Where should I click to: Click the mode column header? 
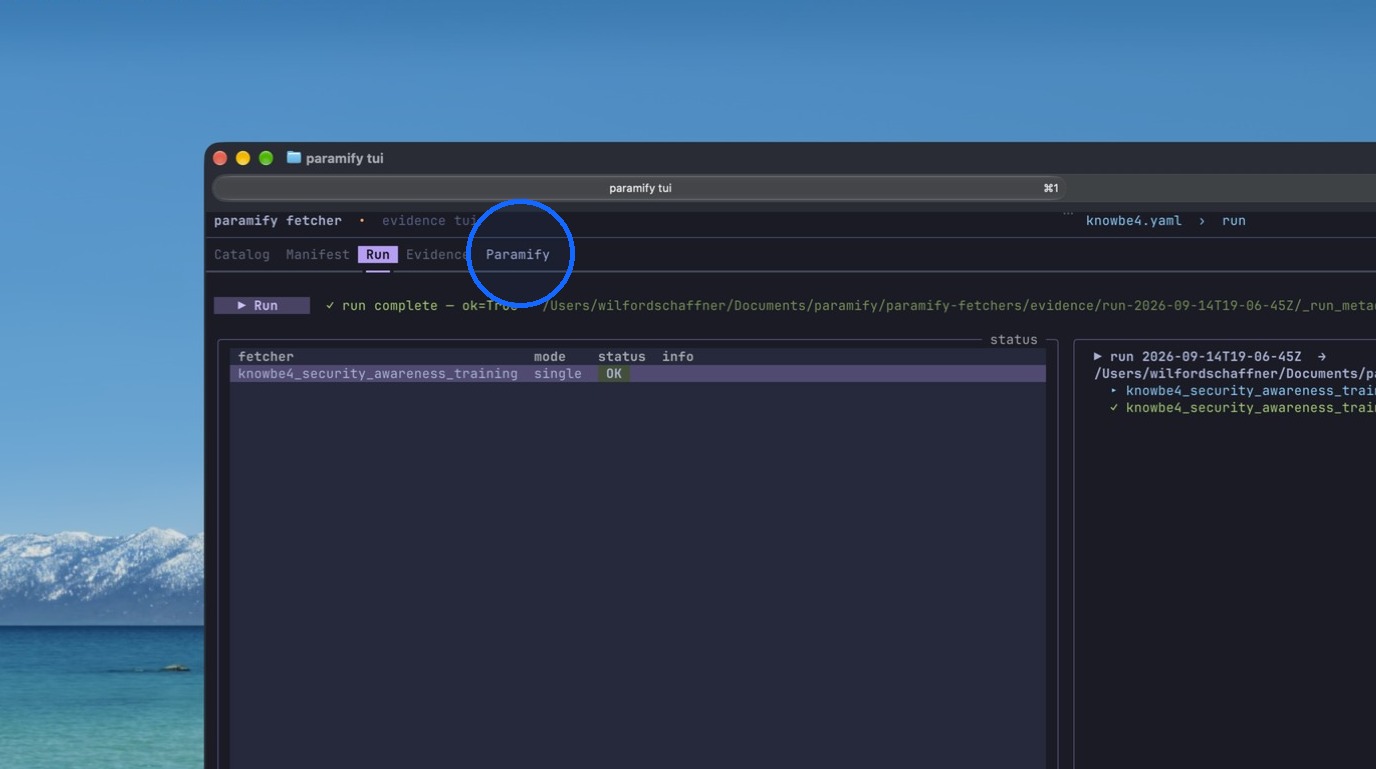tap(550, 356)
